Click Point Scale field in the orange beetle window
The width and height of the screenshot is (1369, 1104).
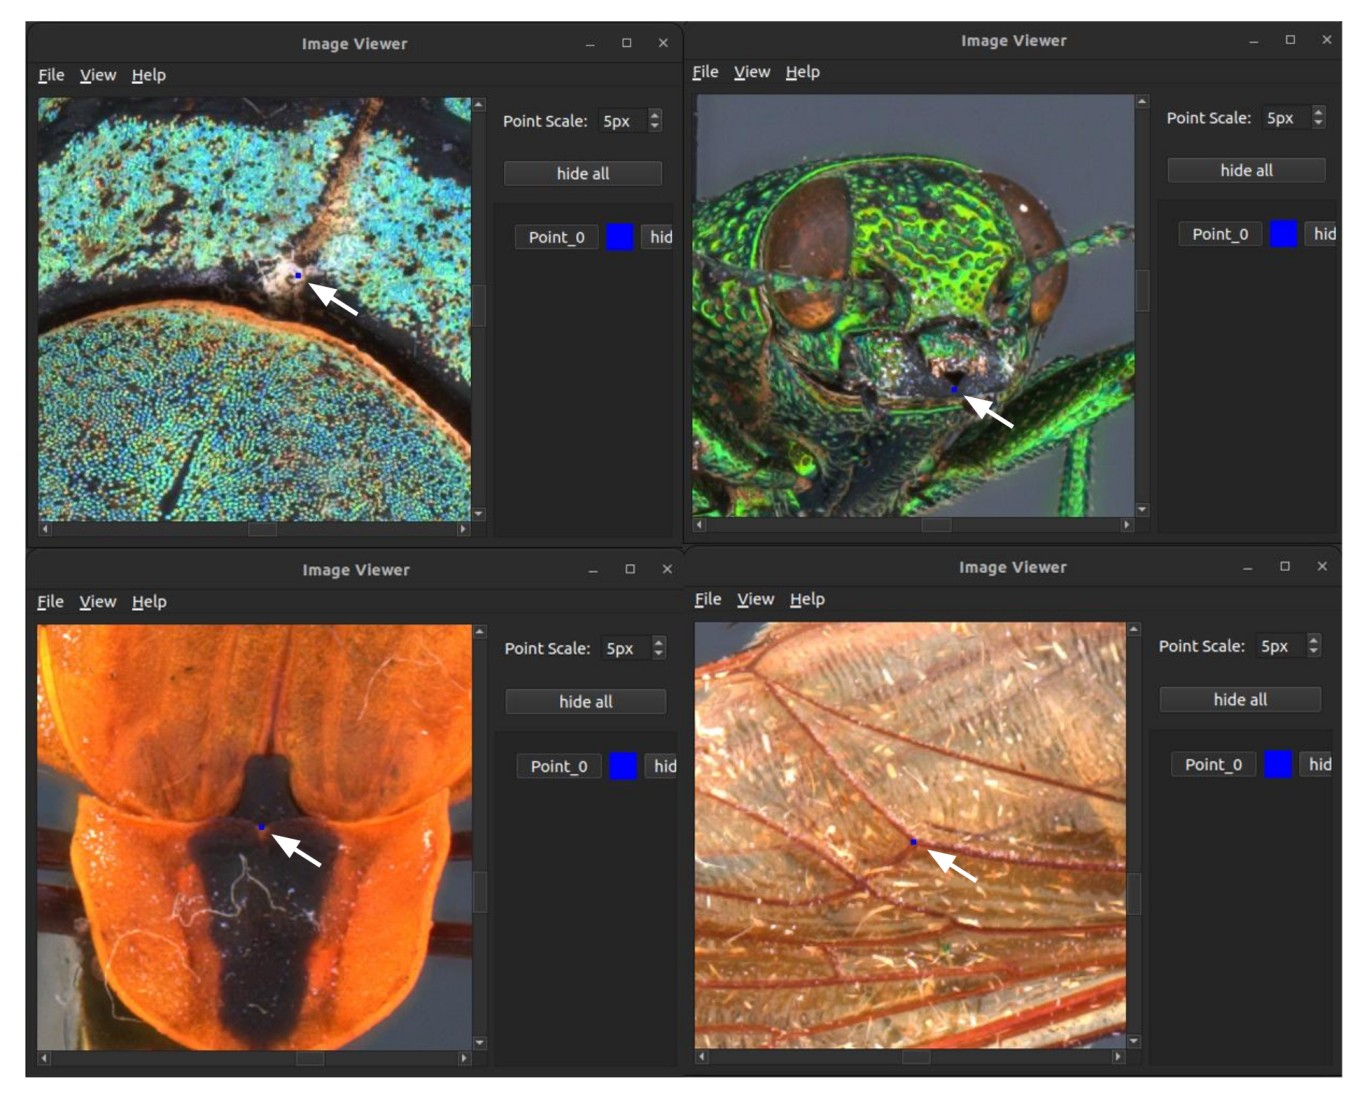coord(624,648)
